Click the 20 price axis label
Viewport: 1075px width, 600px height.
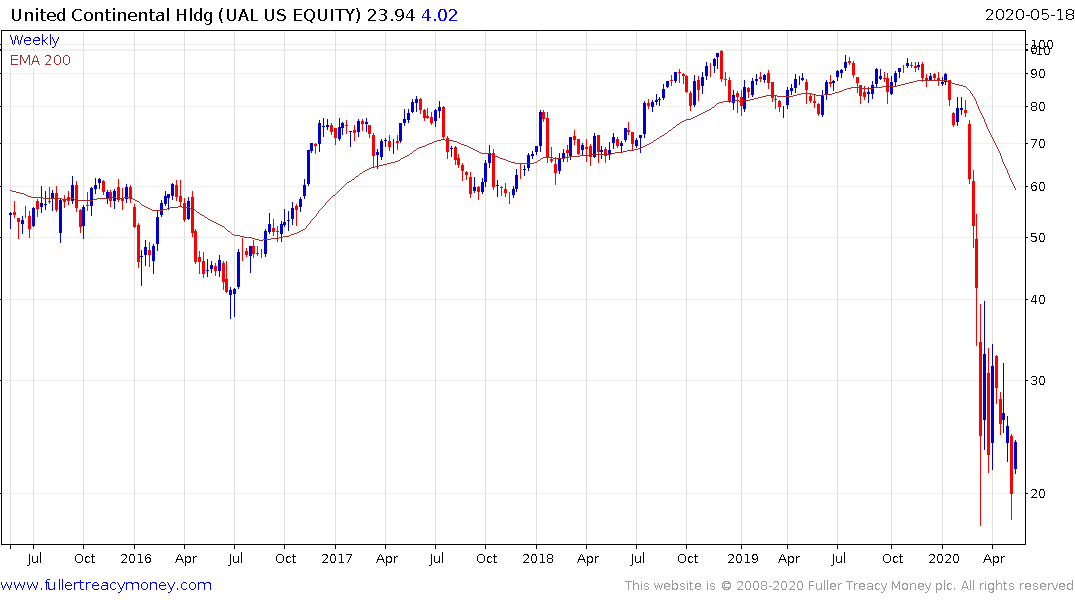[1037, 493]
